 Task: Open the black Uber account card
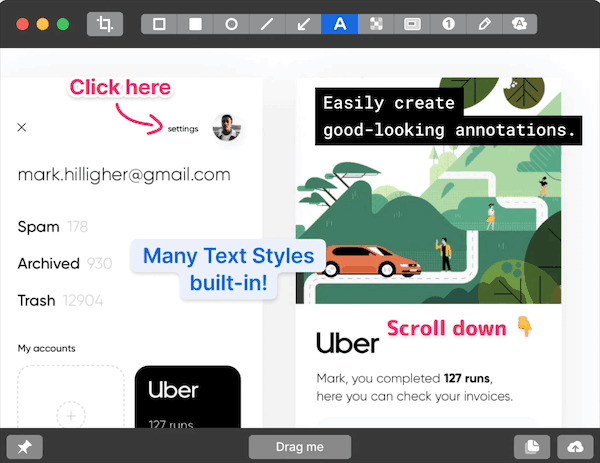pos(188,397)
